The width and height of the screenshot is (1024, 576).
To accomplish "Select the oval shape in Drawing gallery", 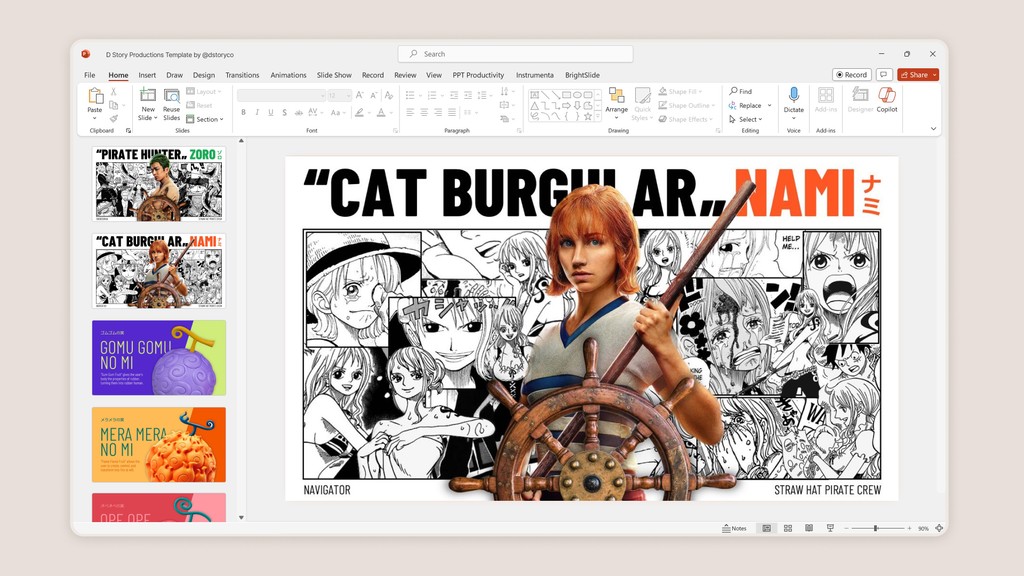I will (577, 95).
